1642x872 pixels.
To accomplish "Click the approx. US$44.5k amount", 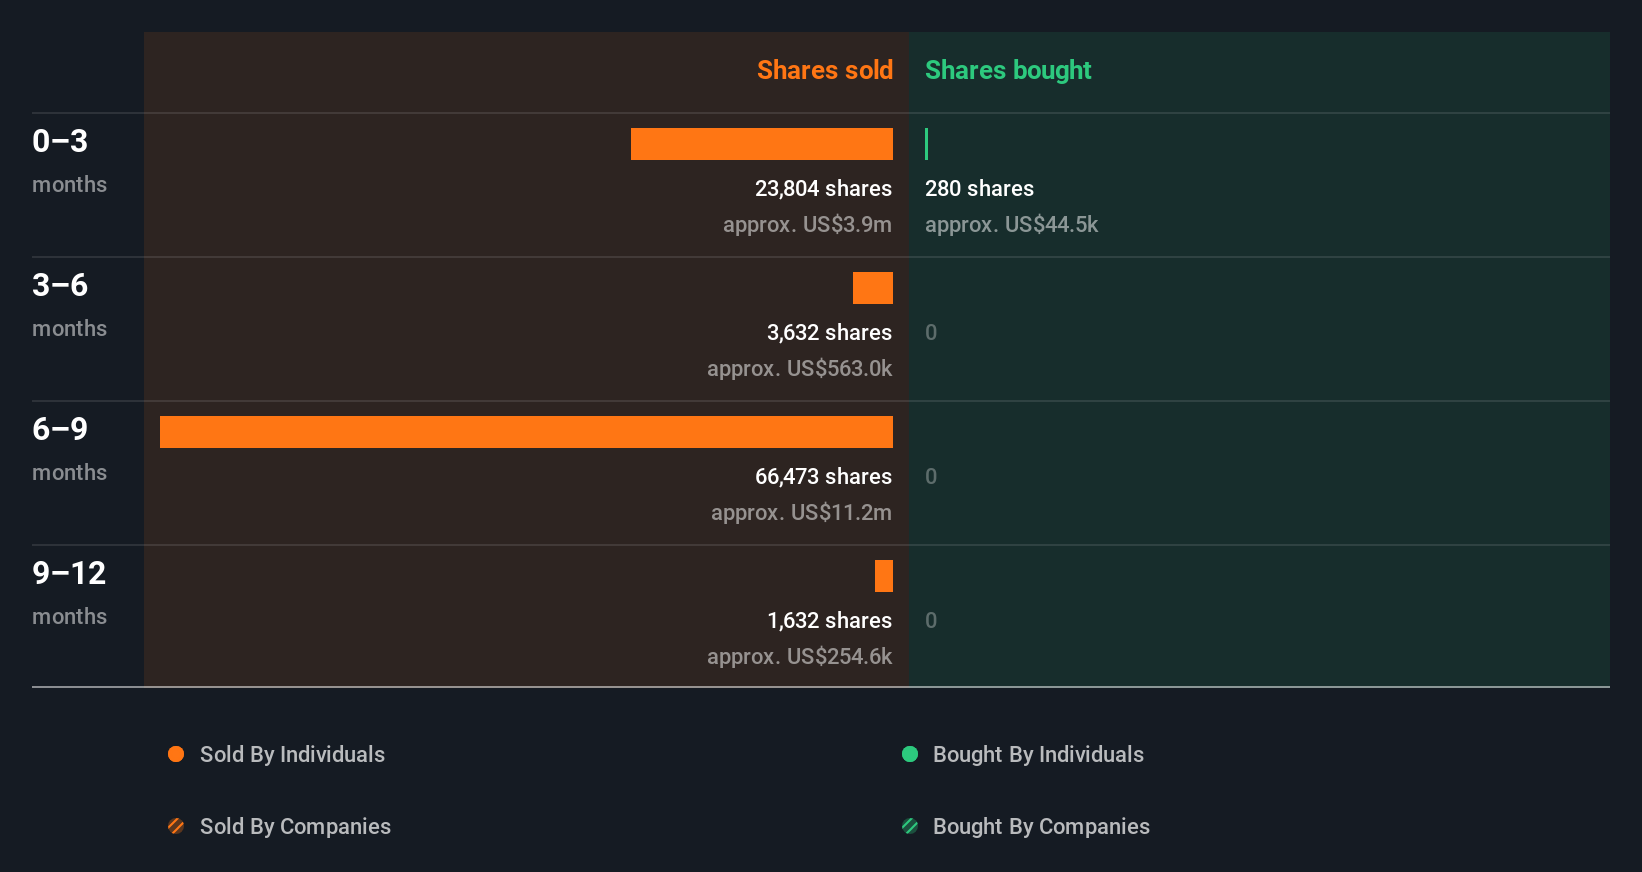I will [x=1011, y=225].
